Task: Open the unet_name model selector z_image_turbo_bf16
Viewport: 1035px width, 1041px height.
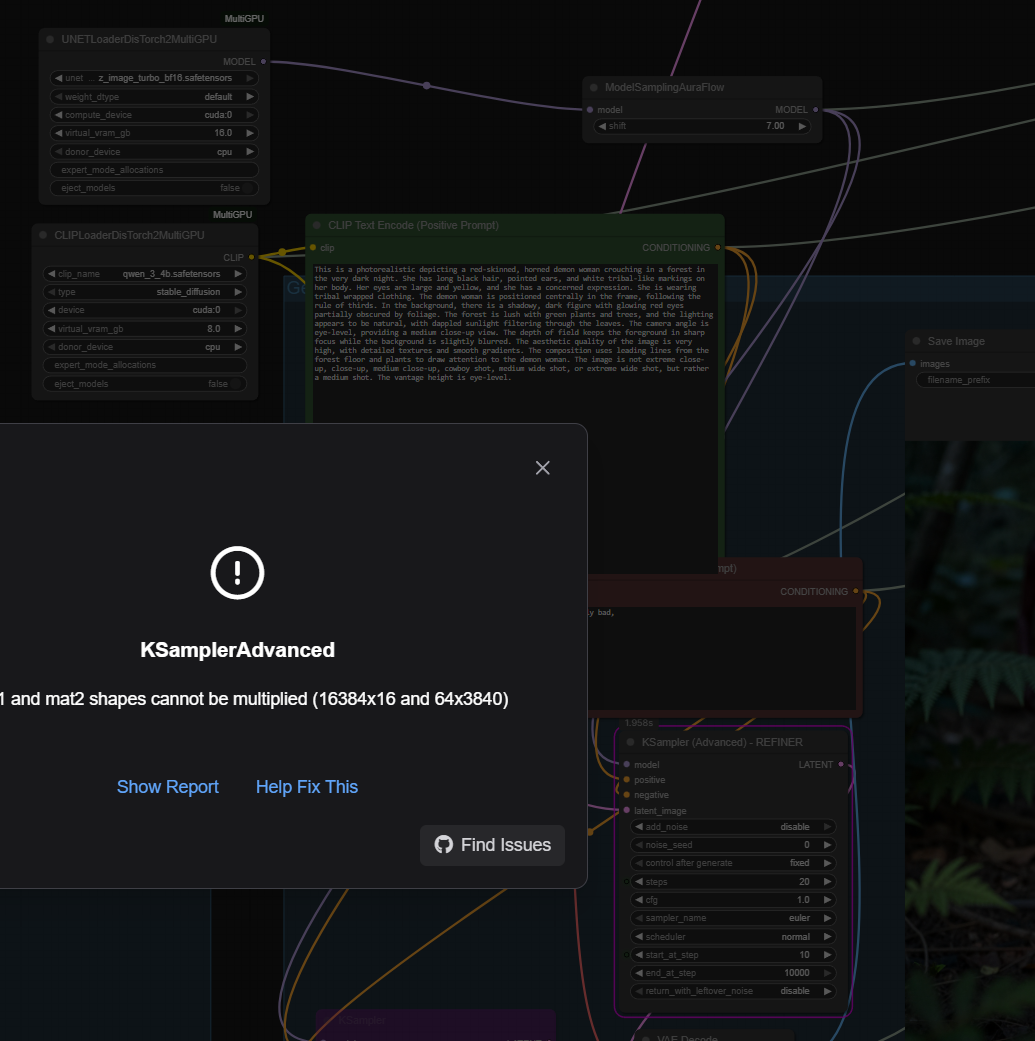Action: 154,78
